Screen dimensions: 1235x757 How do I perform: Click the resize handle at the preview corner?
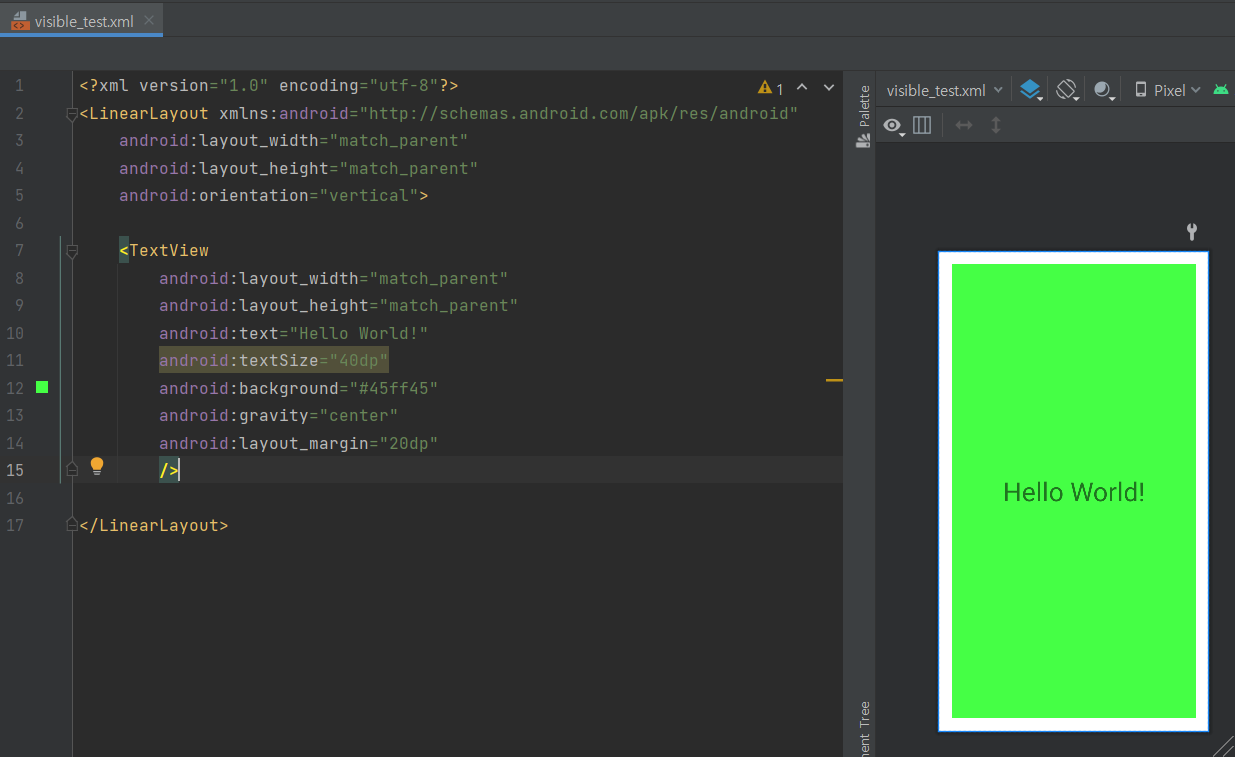tap(1223, 746)
